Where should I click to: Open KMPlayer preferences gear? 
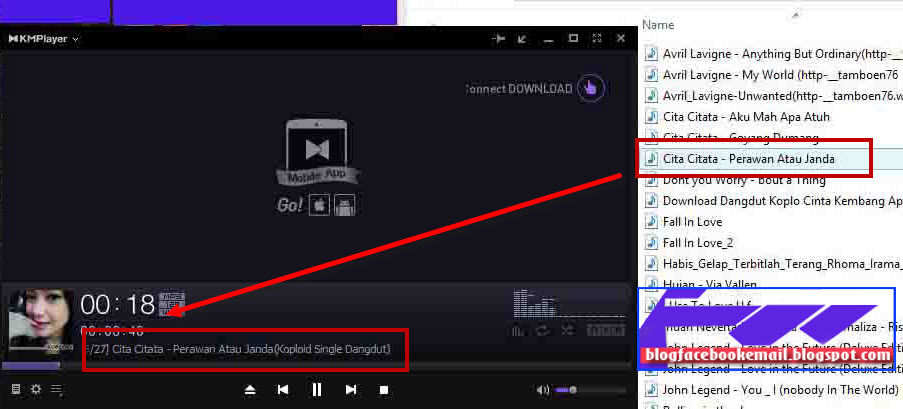pos(36,389)
